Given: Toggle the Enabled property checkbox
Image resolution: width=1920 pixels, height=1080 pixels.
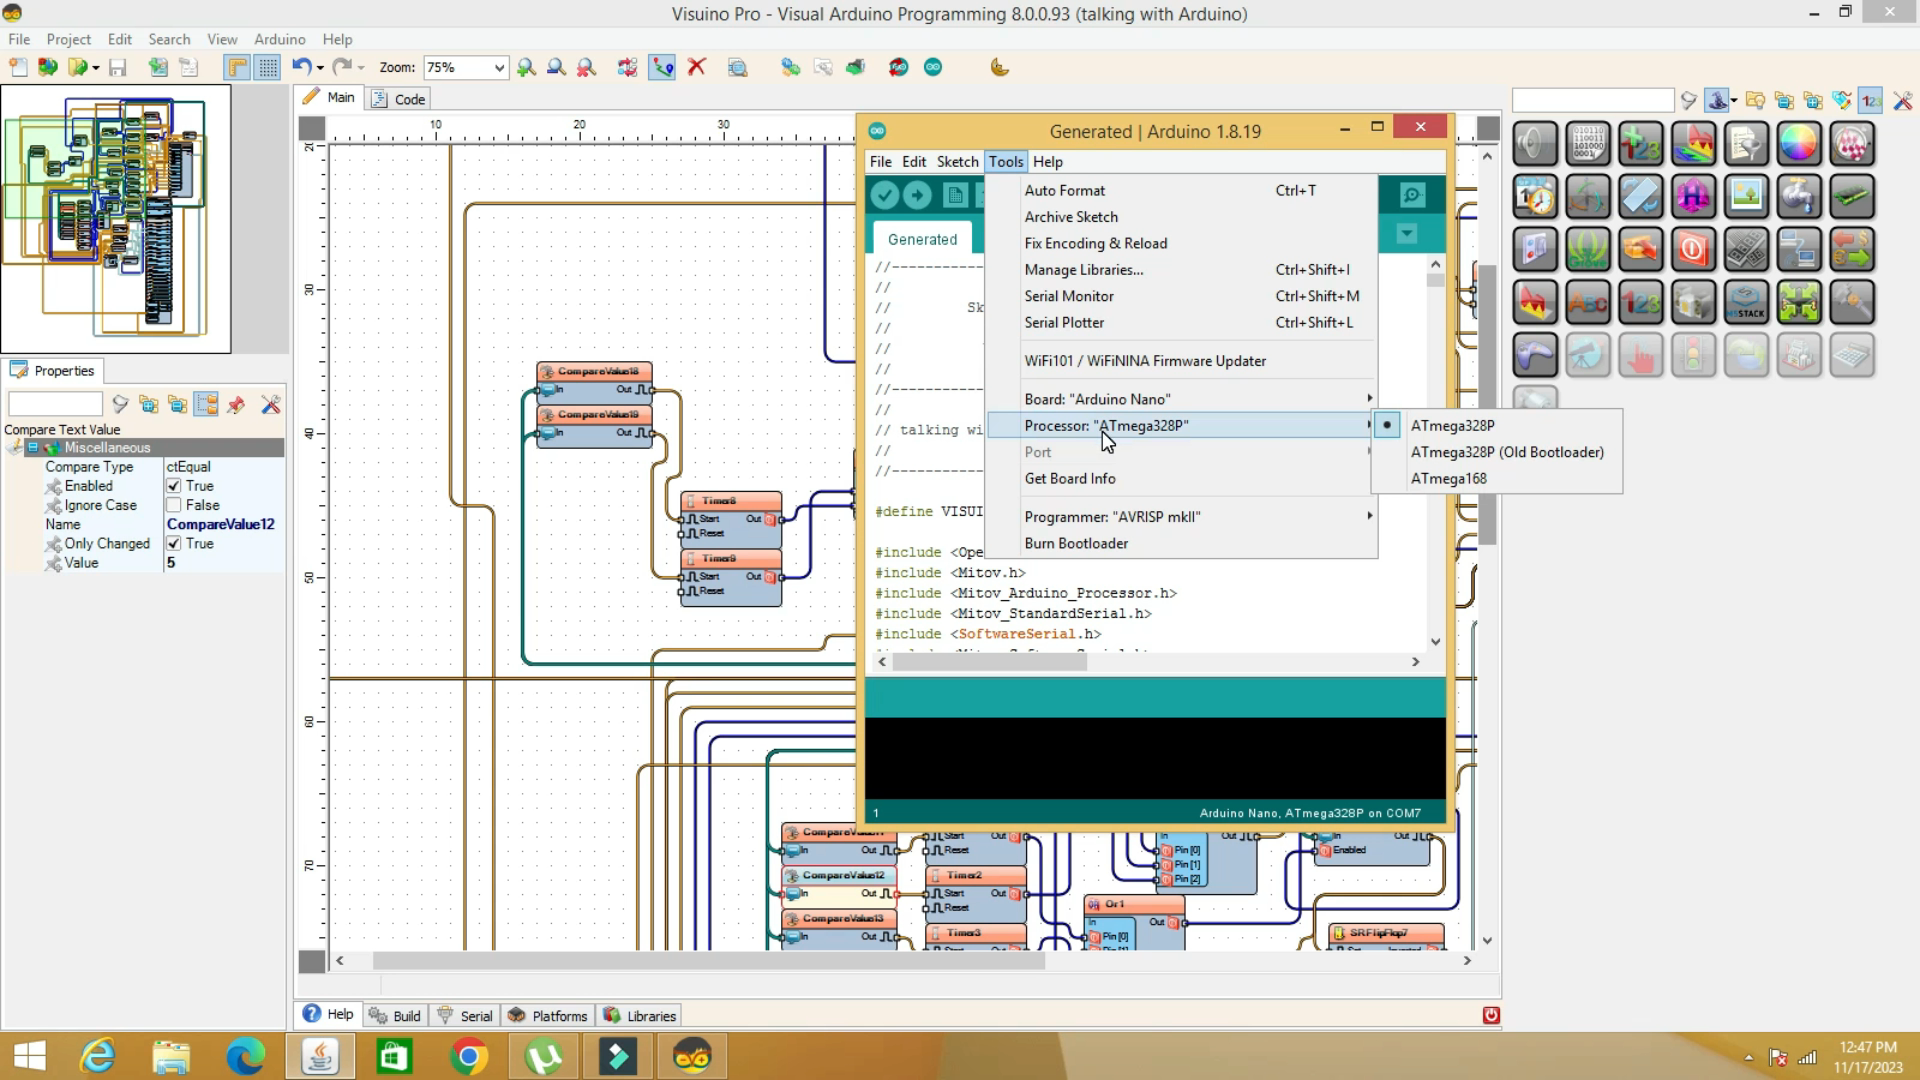Looking at the screenshot, I should click(x=174, y=486).
